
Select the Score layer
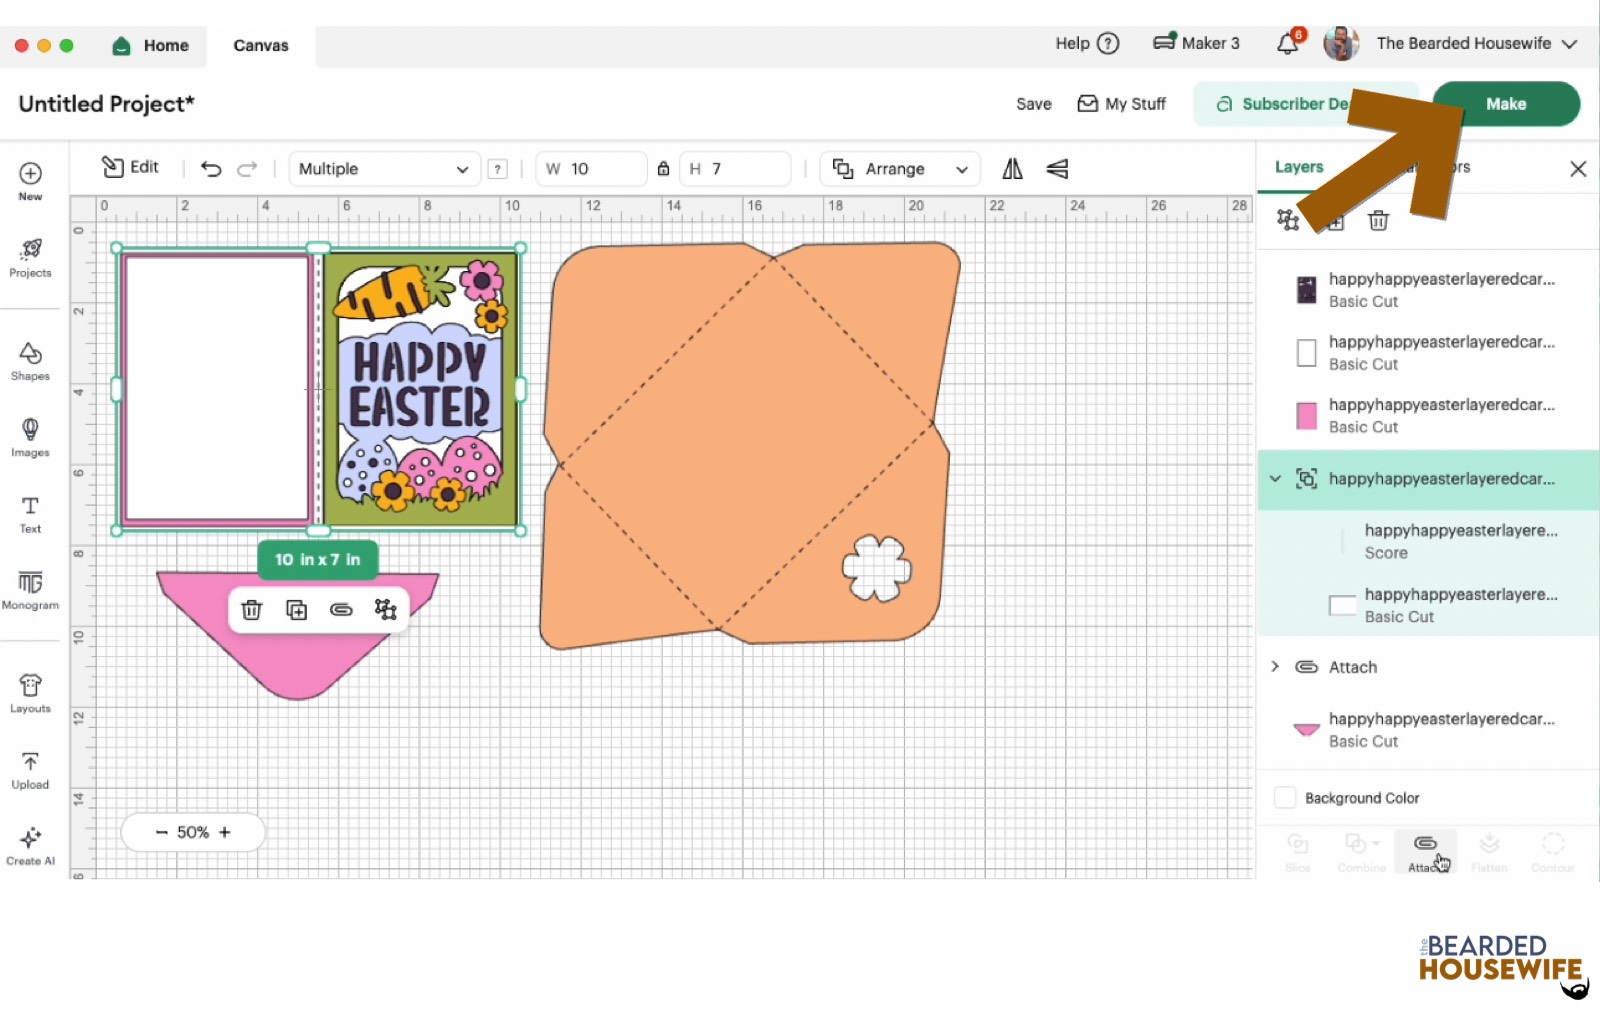point(1428,541)
